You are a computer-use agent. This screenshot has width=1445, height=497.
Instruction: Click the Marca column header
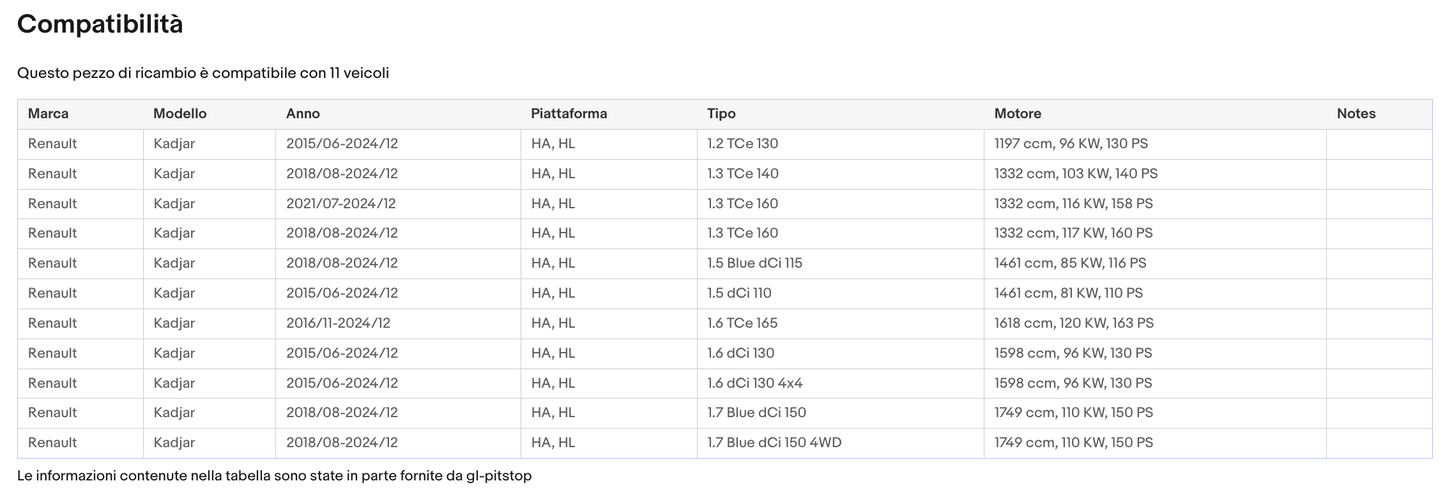pos(48,114)
